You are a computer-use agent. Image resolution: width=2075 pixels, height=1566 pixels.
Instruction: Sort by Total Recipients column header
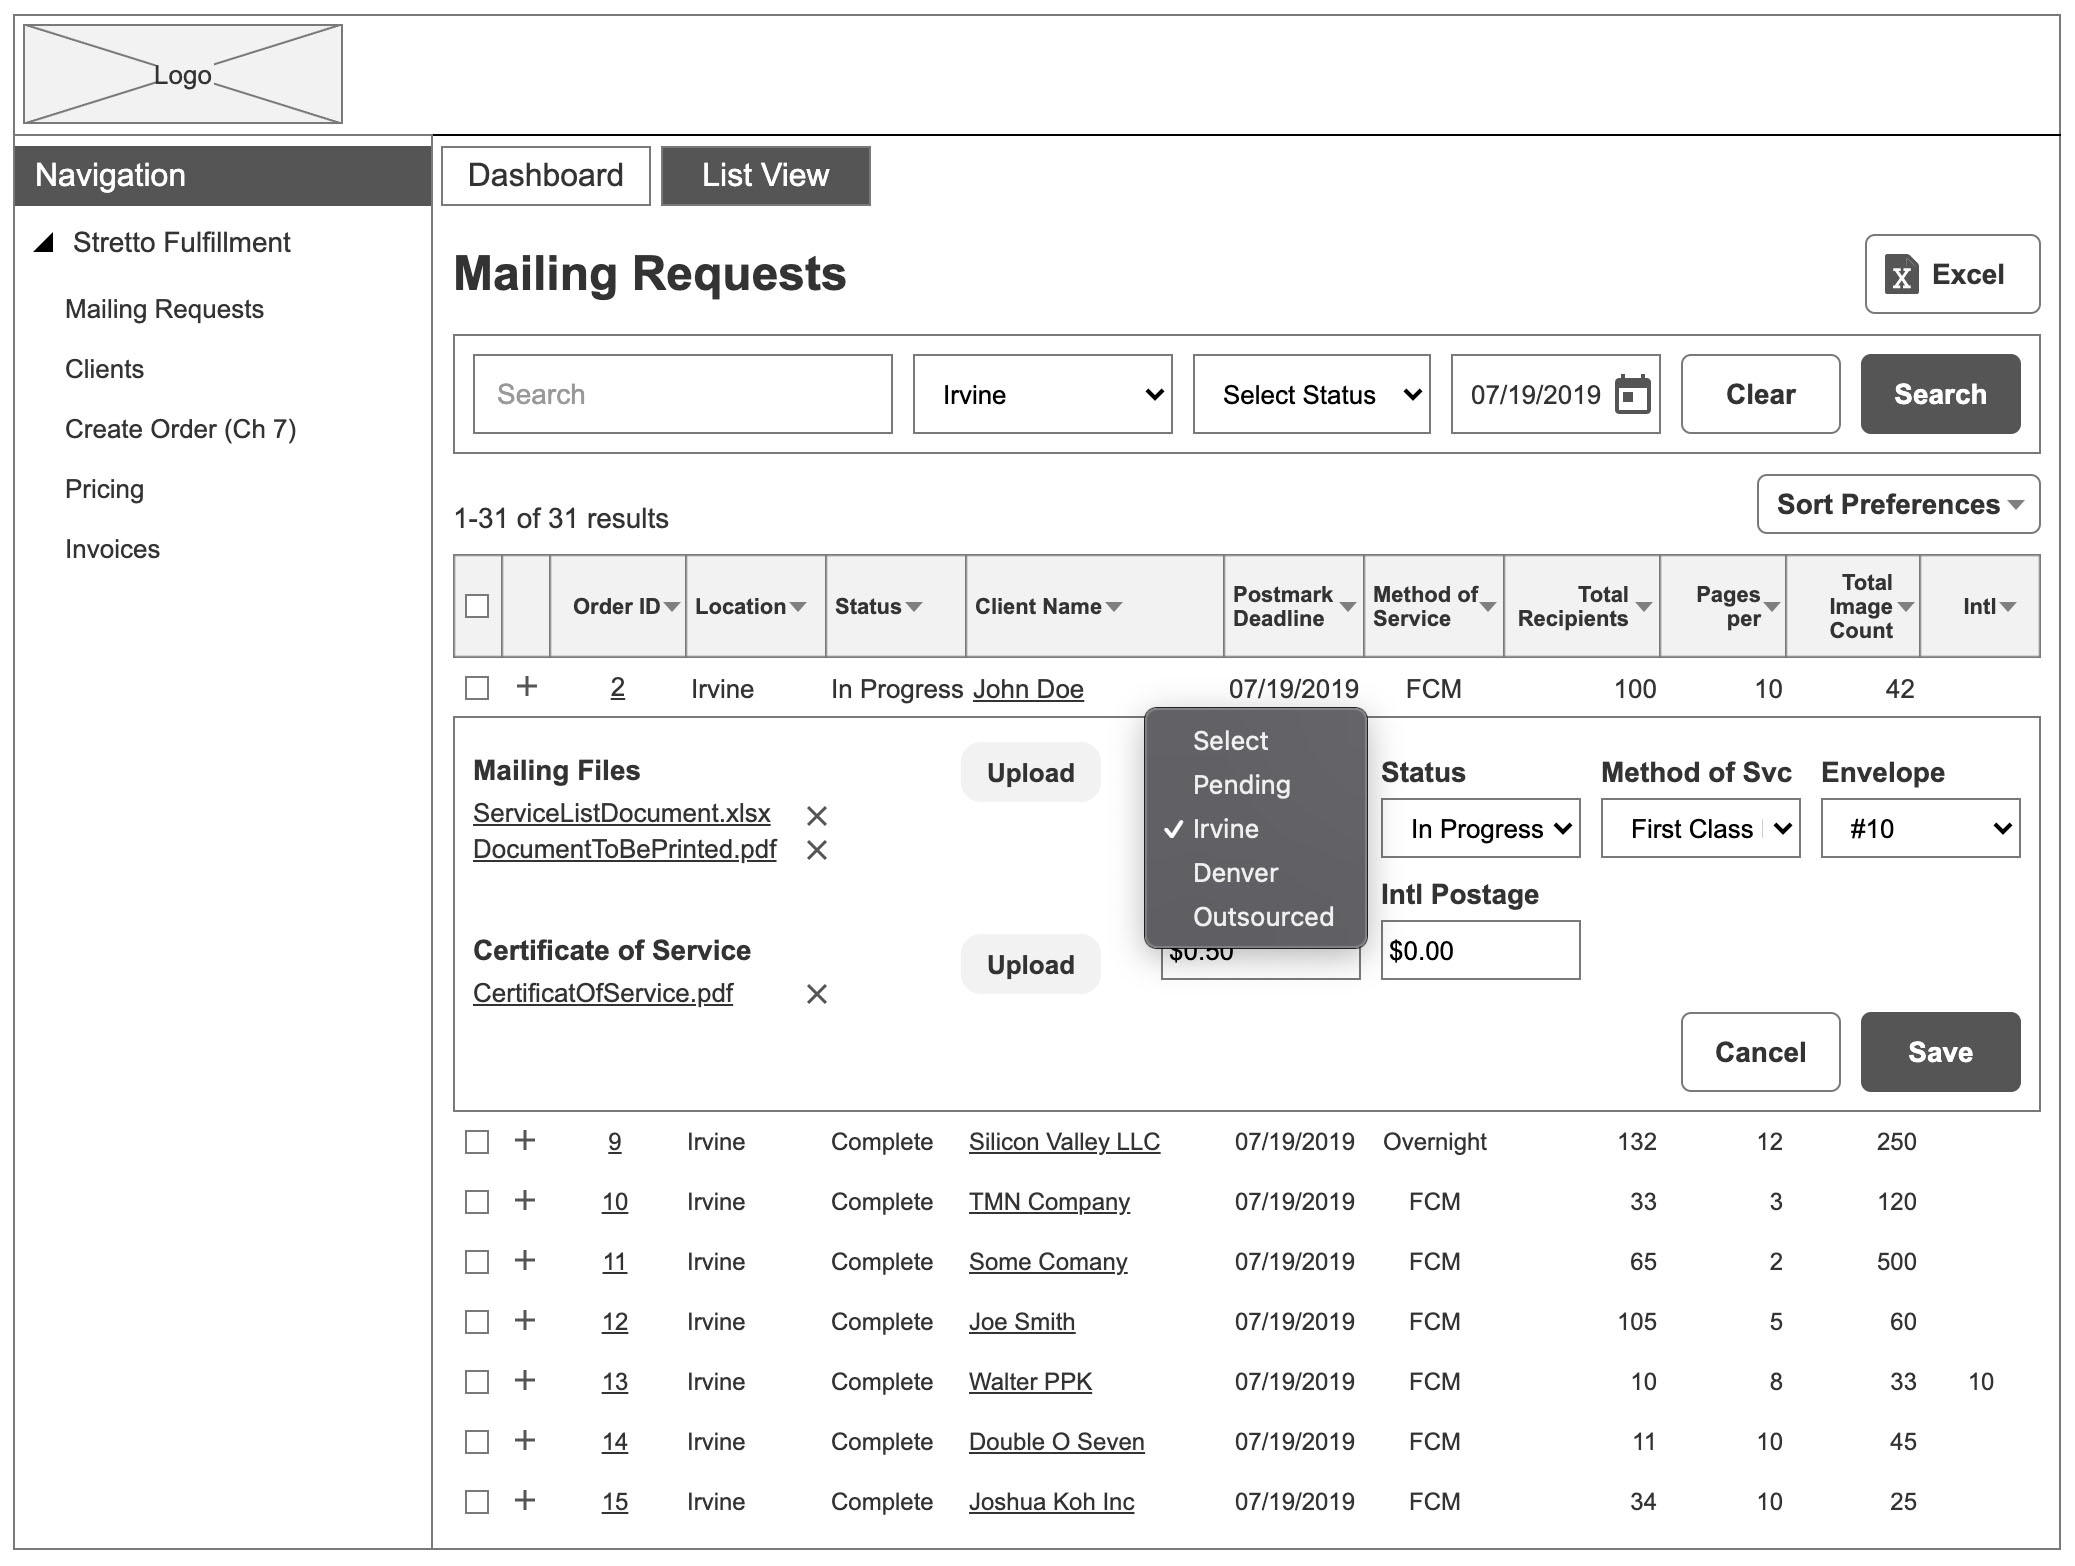pyautogui.click(x=1583, y=606)
